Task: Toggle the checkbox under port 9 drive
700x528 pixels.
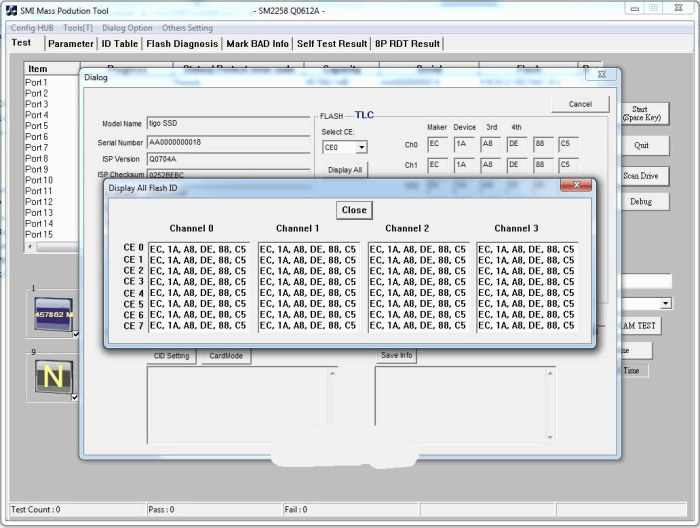Action: pyautogui.click(x=76, y=397)
